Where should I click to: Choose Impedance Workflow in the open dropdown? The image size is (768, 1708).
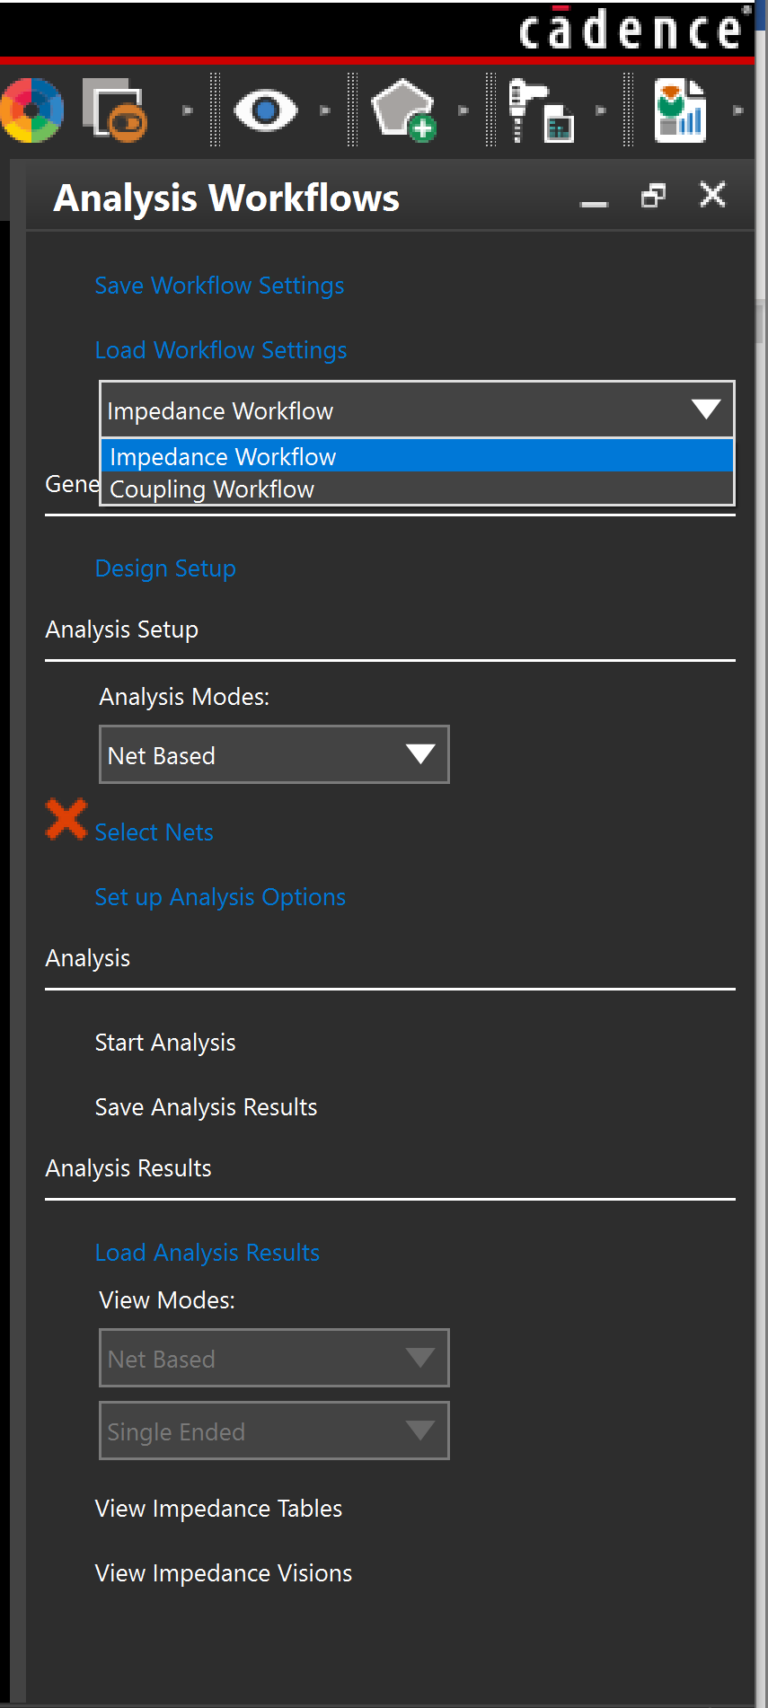click(222, 456)
